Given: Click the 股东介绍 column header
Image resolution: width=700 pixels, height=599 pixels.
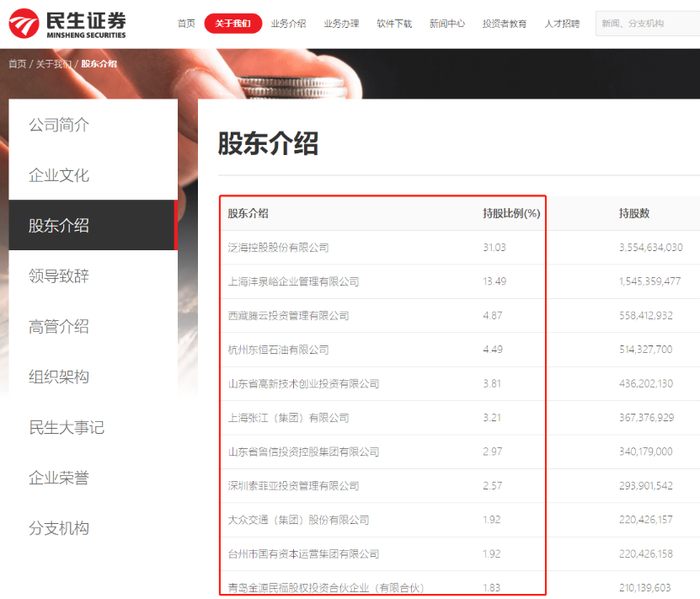Looking at the screenshot, I should (248, 213).
